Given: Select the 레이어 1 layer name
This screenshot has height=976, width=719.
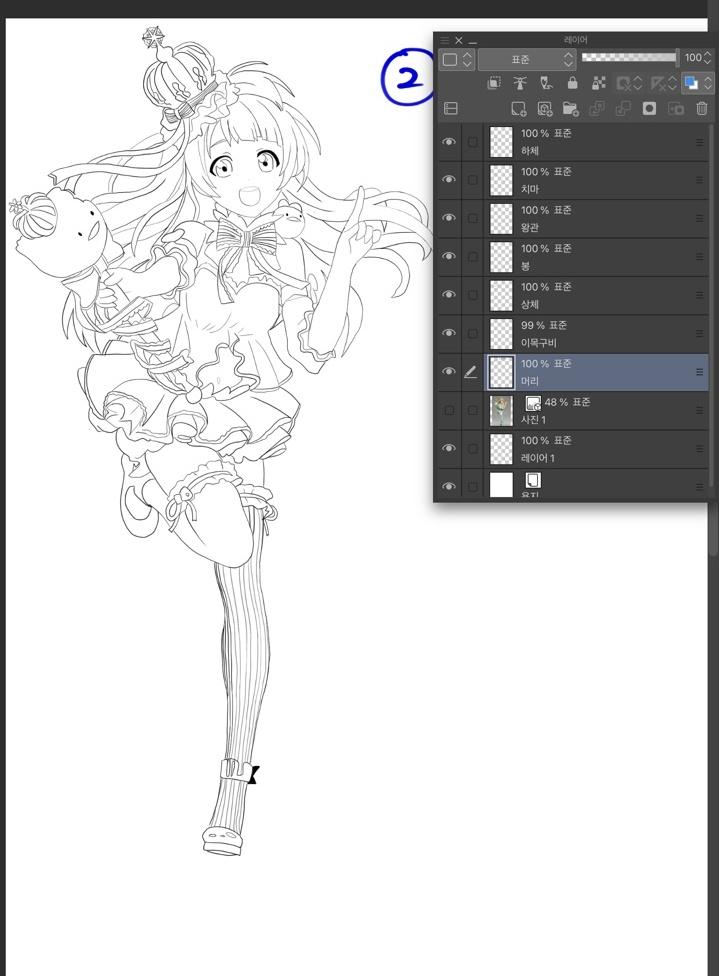Looking at the screenshot, I should tap(538, 458).
